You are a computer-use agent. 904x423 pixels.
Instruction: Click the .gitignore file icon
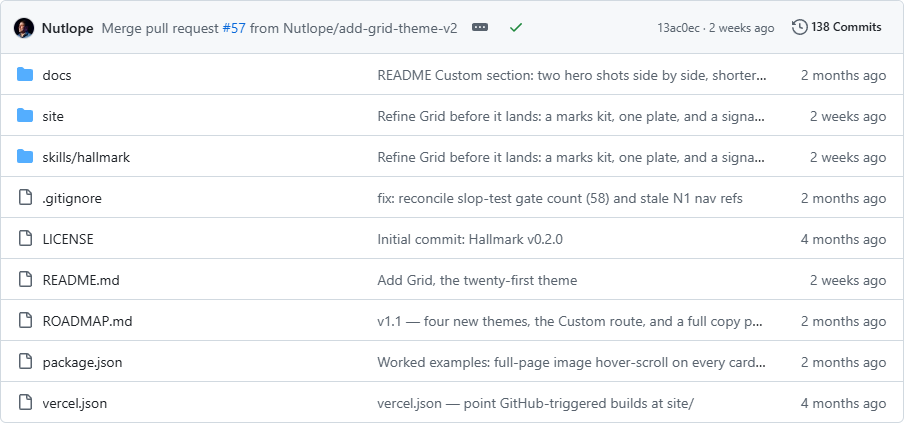(25, 197)
